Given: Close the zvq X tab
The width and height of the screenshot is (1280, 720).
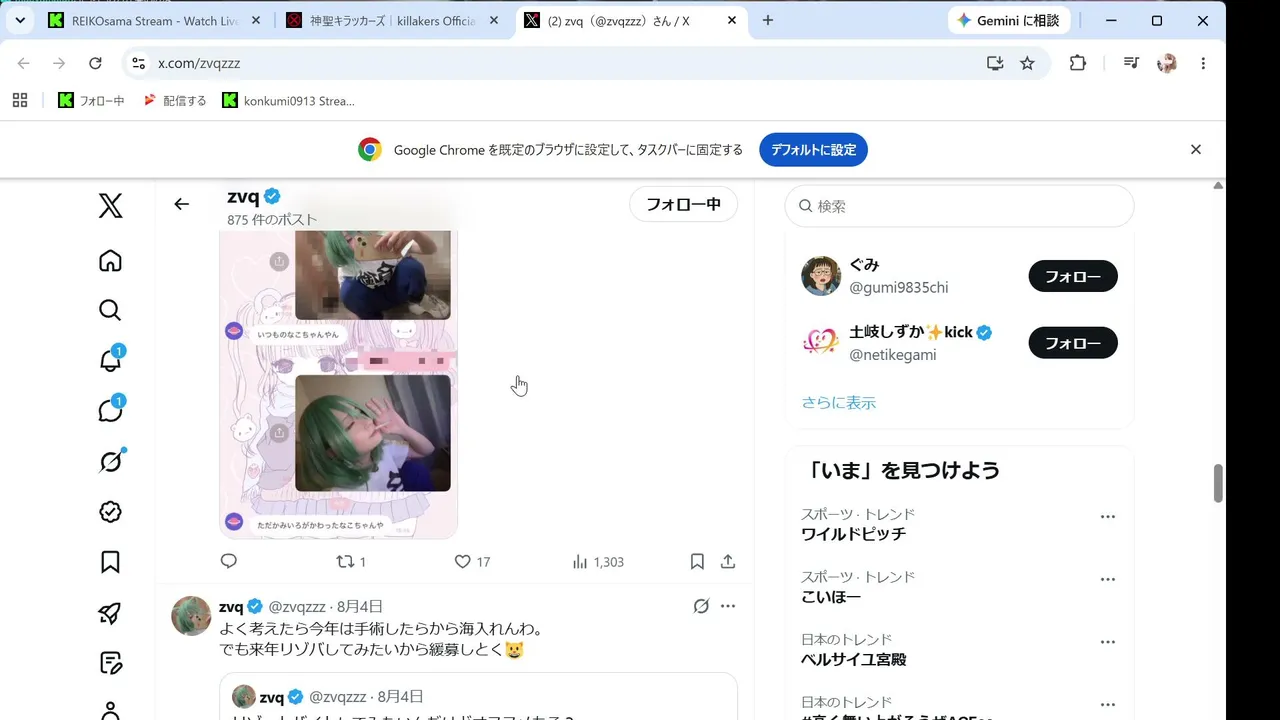Looking at the screenshot, I should 730,21.
